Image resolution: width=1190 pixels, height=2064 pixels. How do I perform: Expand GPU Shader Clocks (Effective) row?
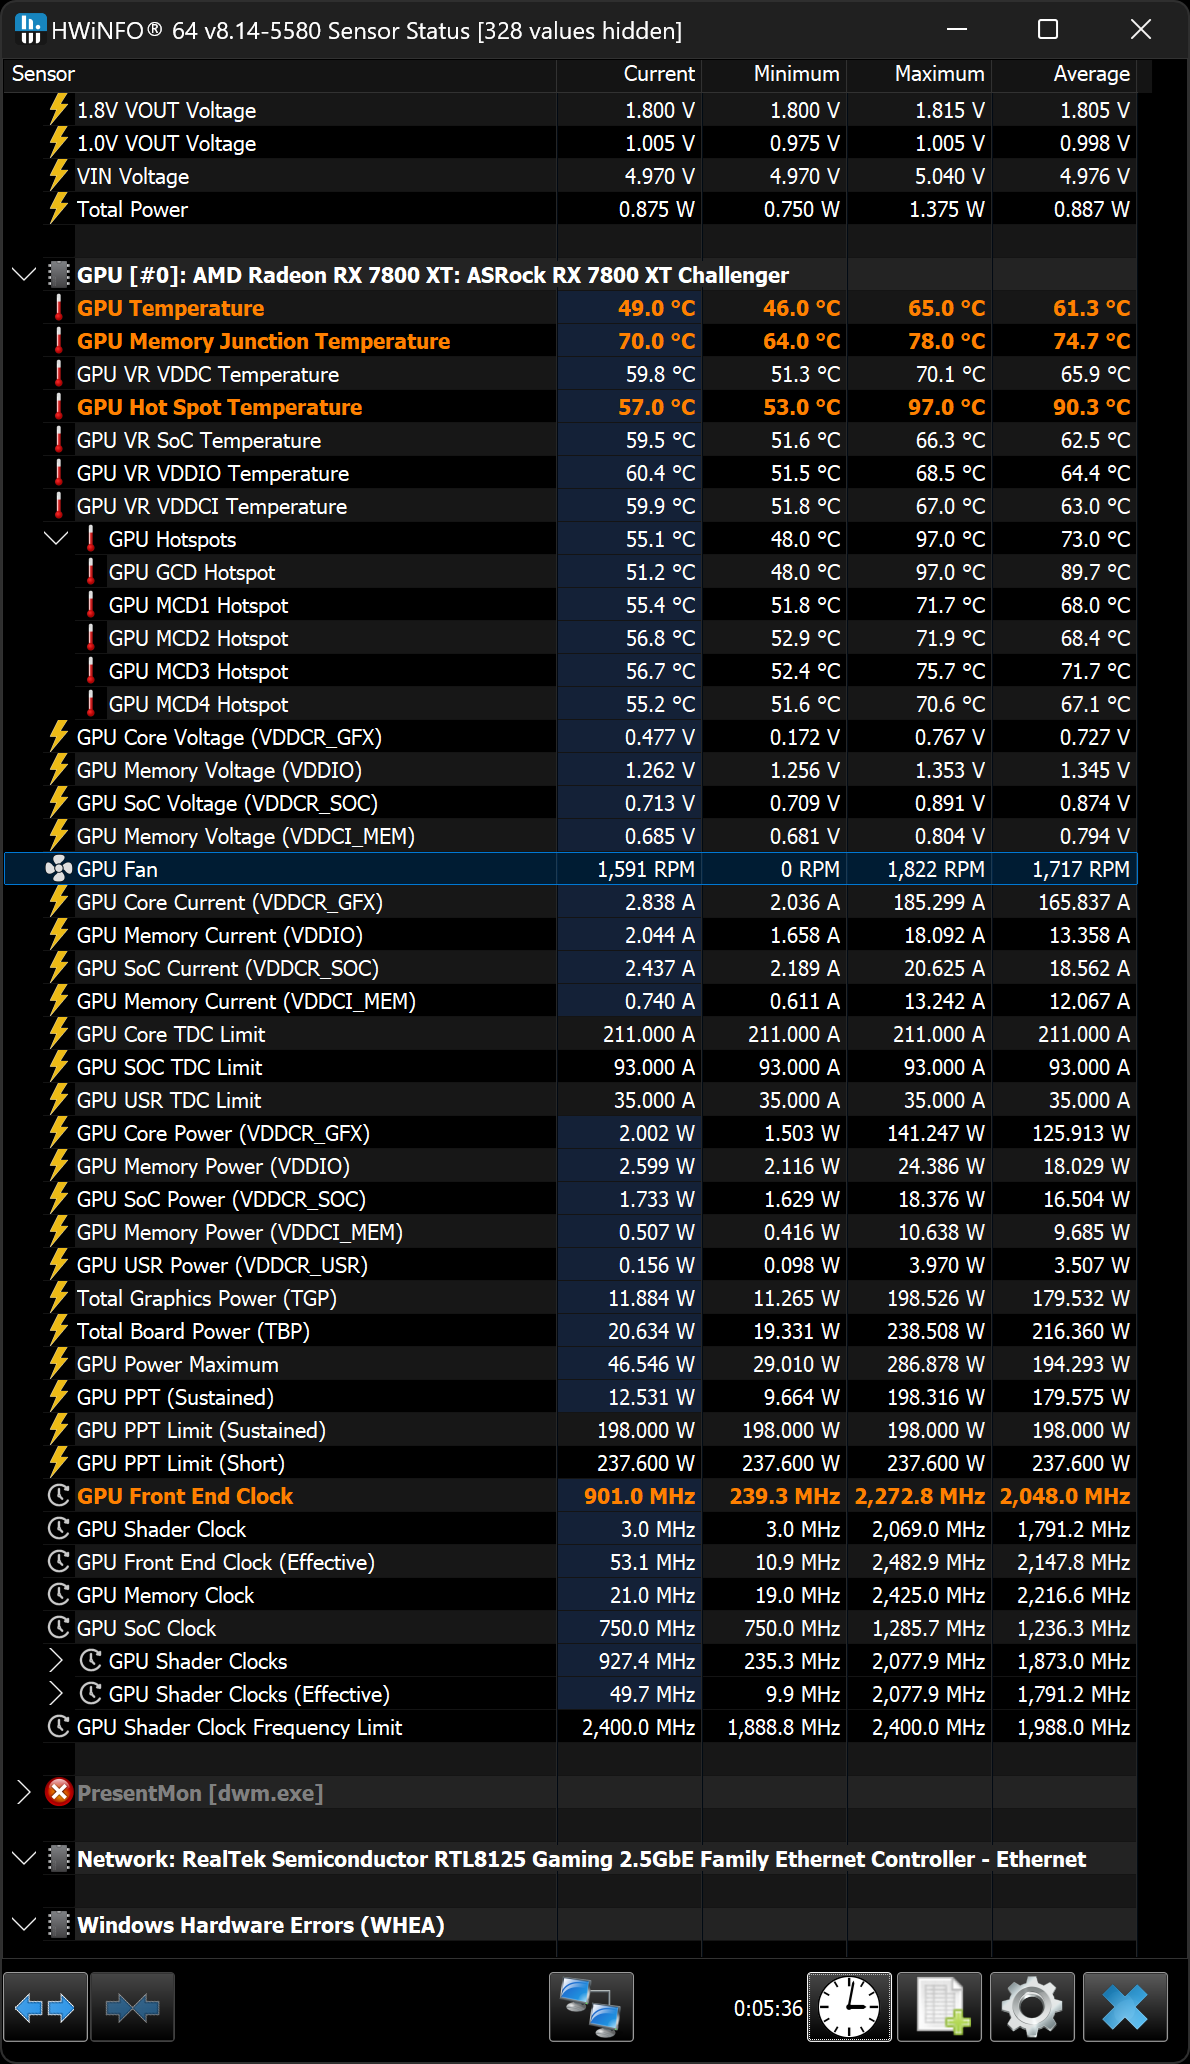(56, 1693)
